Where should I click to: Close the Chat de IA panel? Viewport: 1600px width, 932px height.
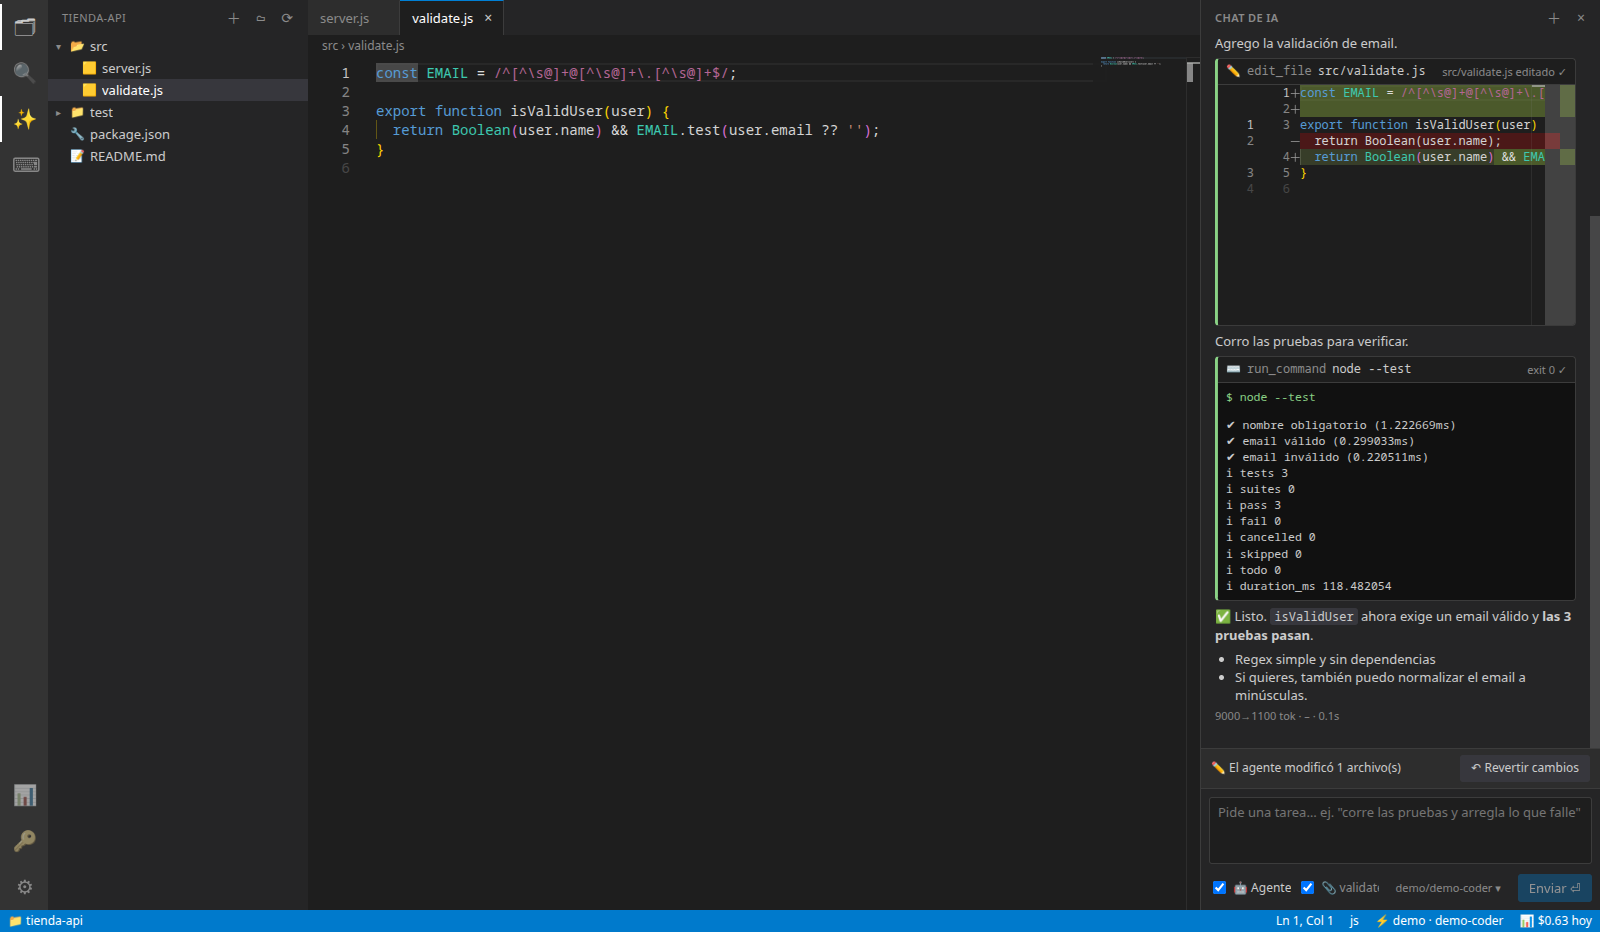[x=1581, y=18]
